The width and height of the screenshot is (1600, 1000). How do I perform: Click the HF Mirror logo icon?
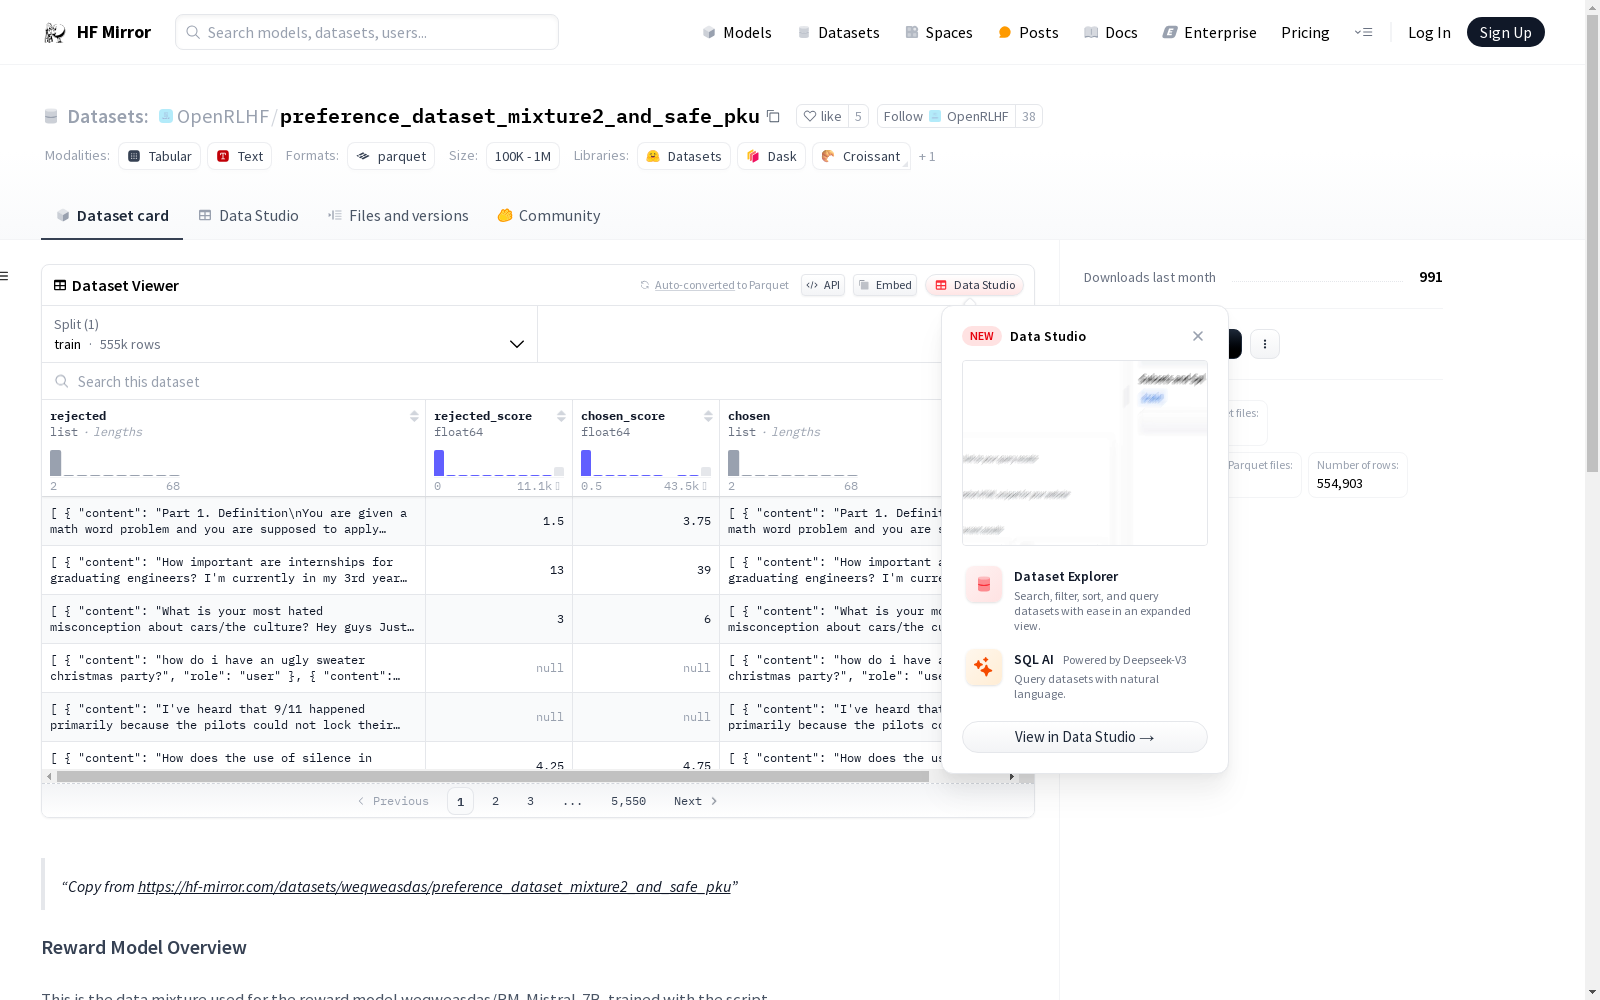point(55,33)
